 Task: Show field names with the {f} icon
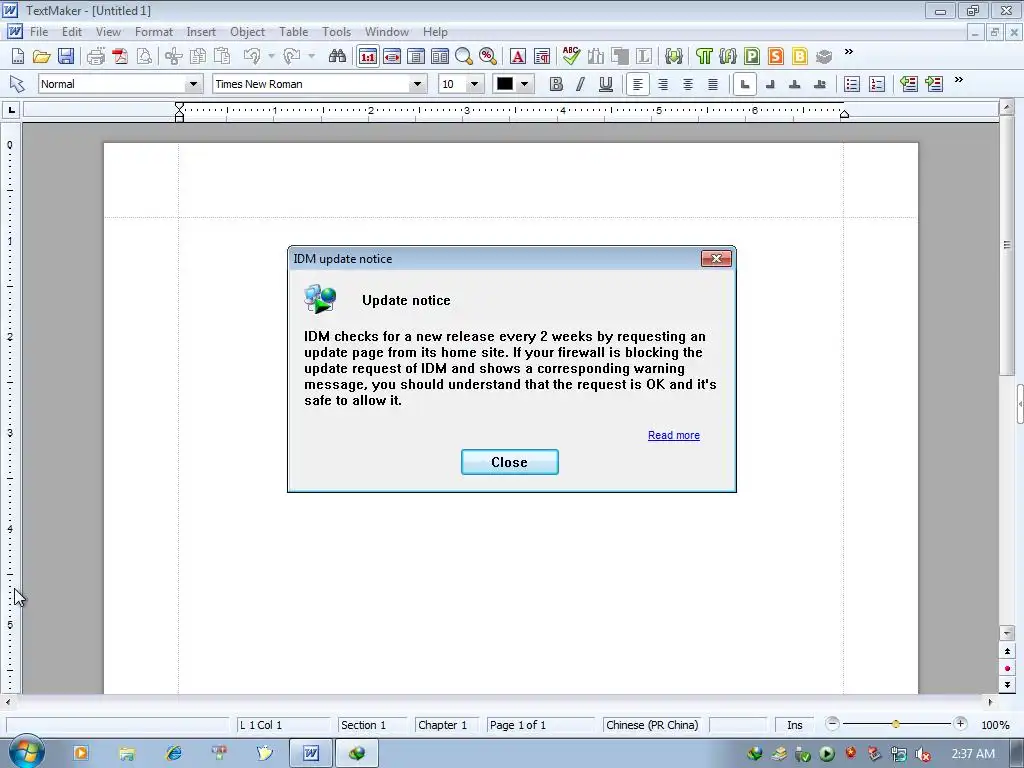[x=728, y=56]
